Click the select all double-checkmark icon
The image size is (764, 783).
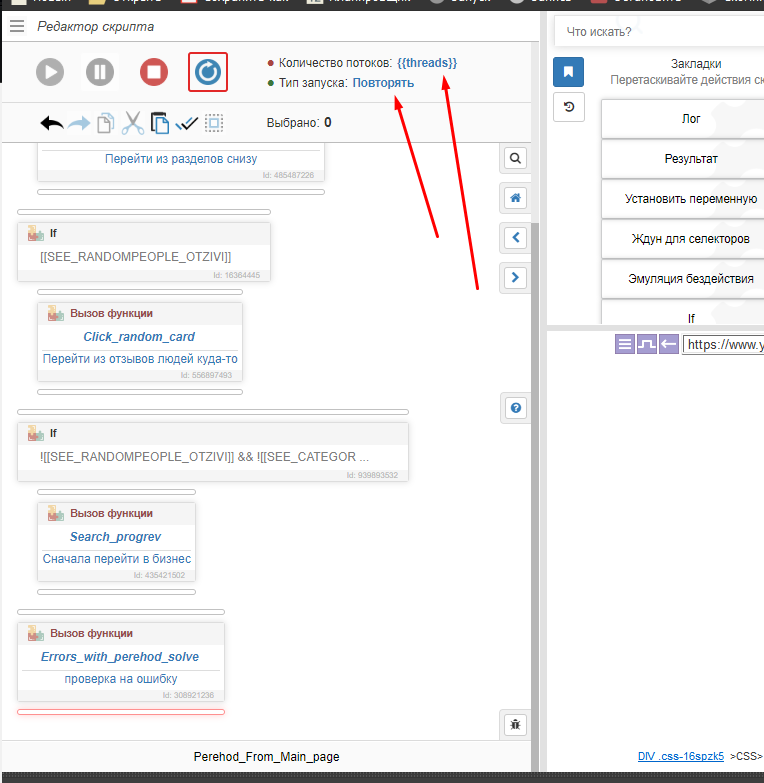pos(187,123)
